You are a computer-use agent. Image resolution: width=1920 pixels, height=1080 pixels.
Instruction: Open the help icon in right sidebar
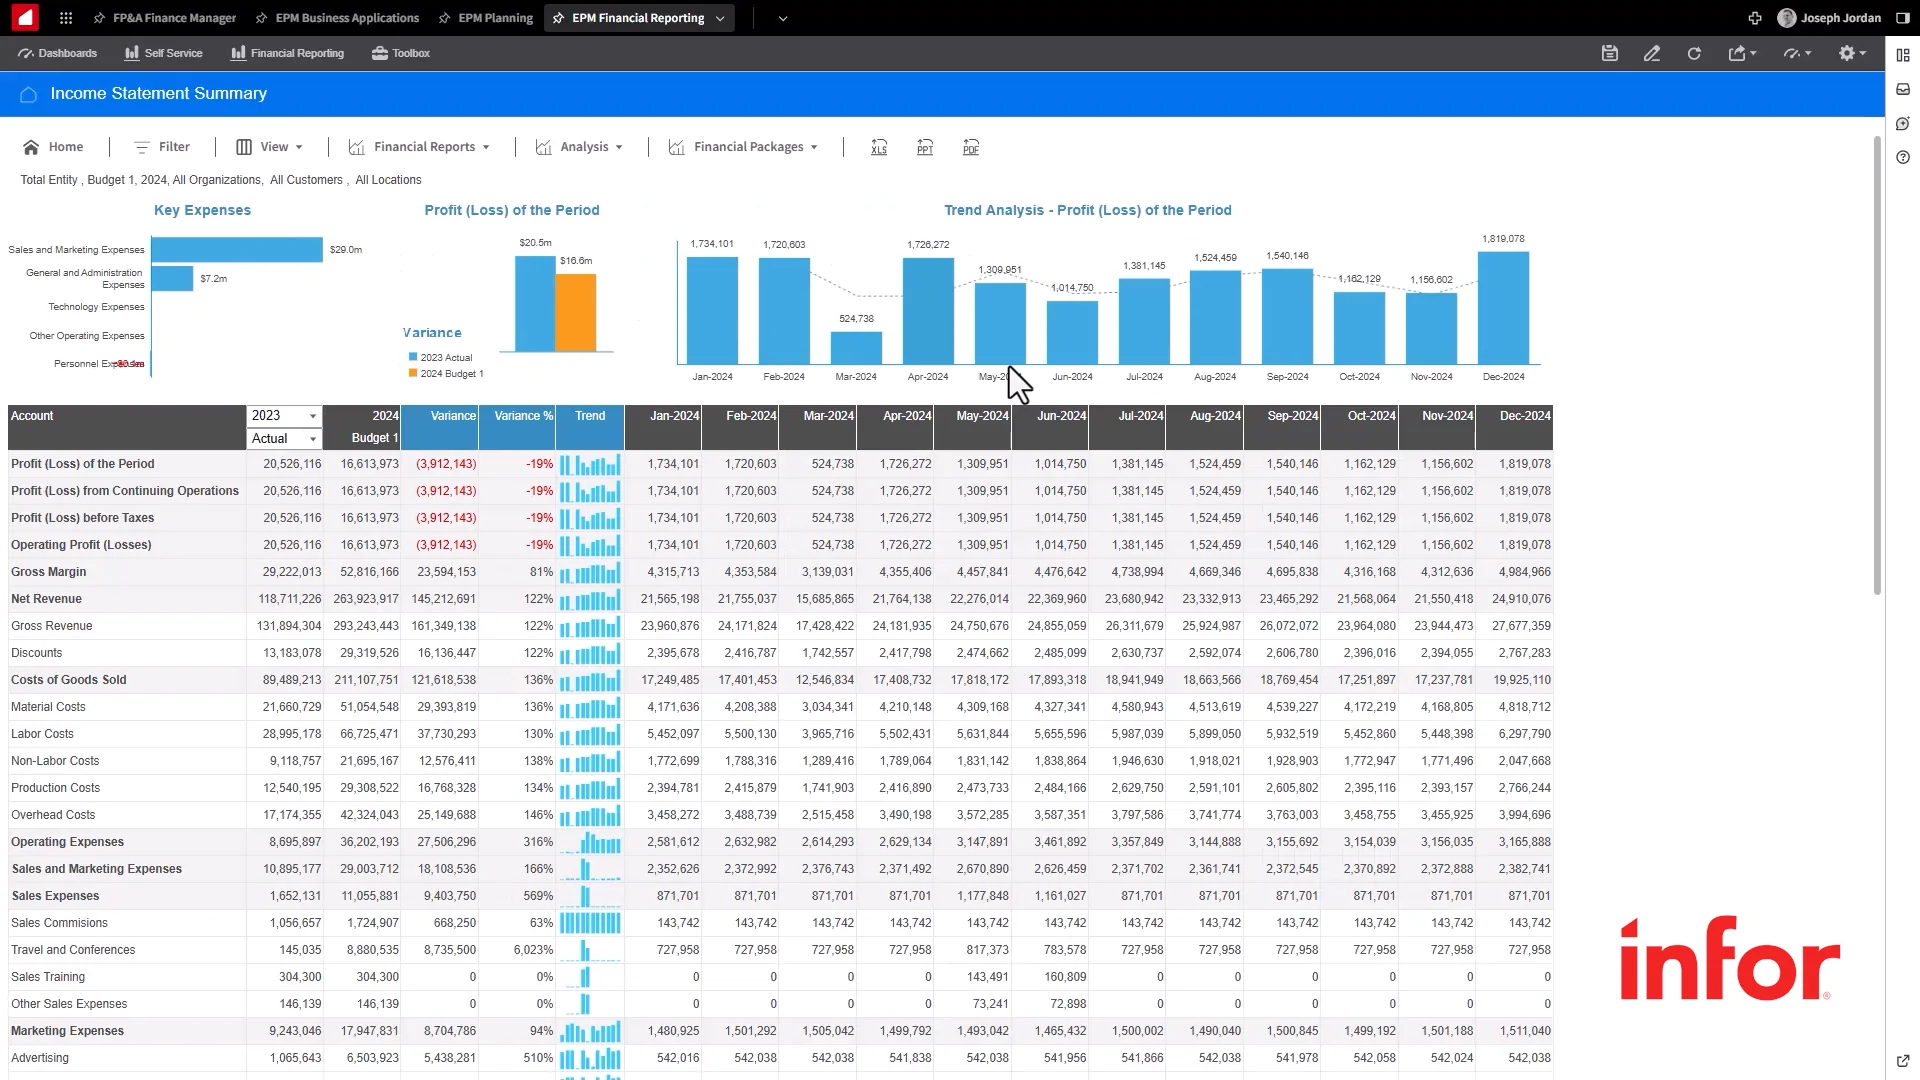coord(1903,157)
